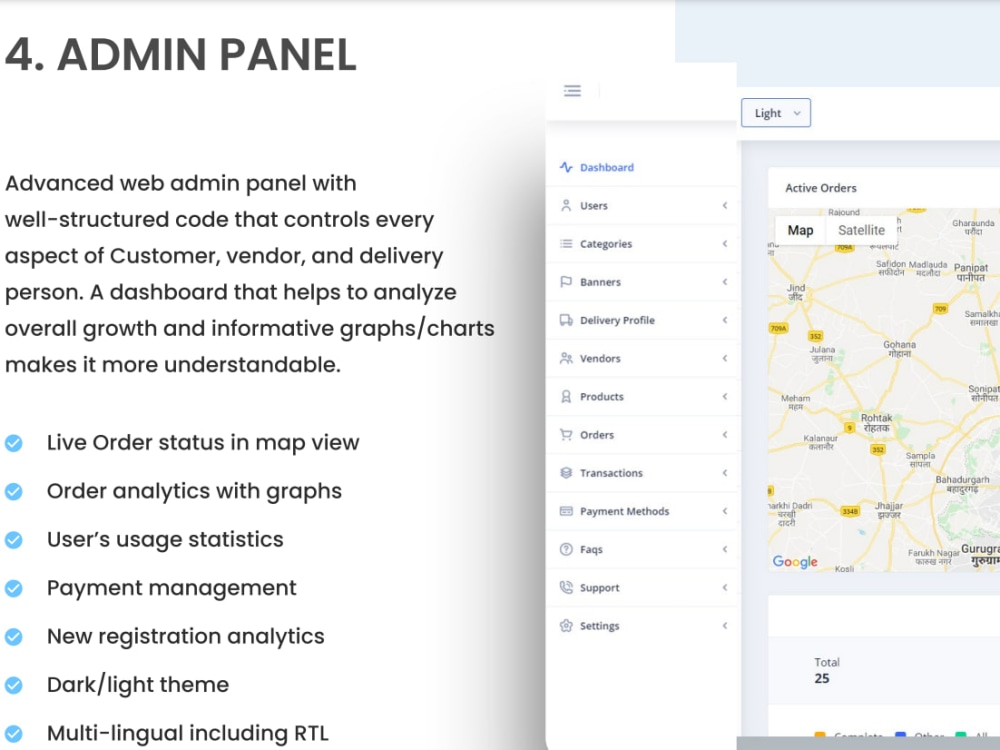Select the Users icon in sidebar

[x=566, y=205]
